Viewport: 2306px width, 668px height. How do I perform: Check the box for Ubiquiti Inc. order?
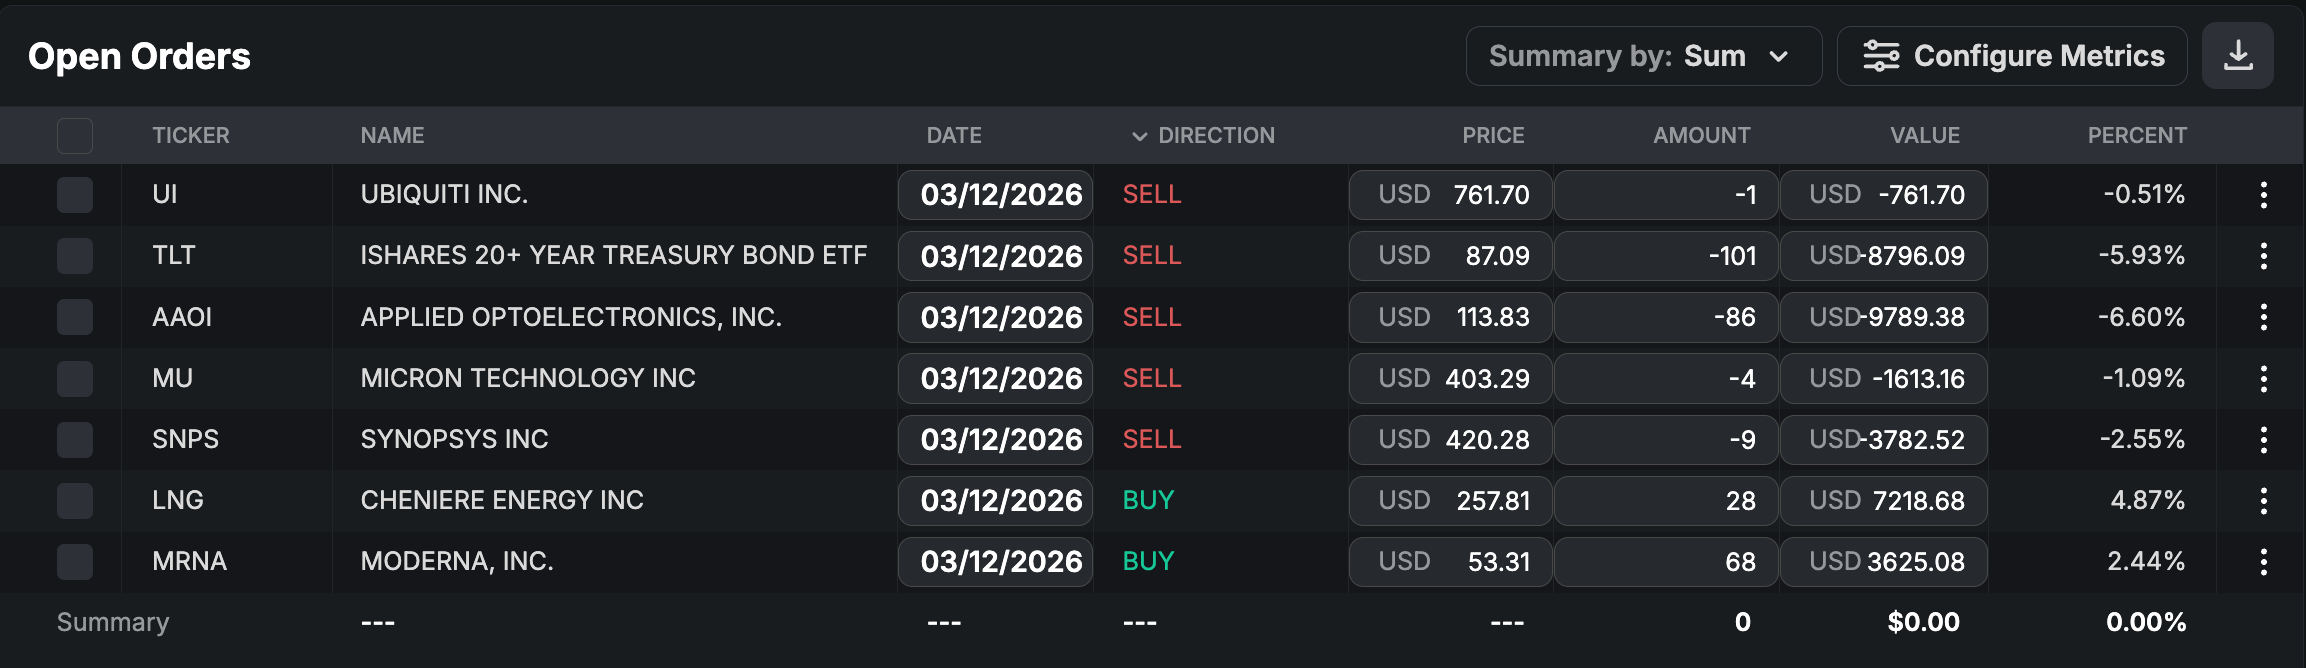pos(75,195)
